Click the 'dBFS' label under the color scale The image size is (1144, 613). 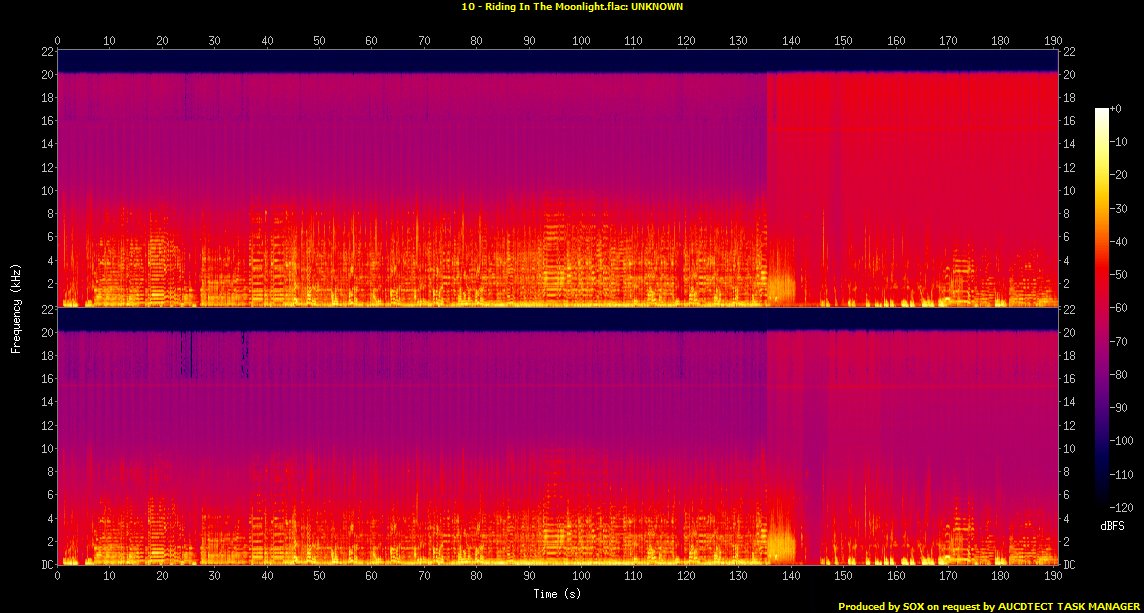(1115, 524)
